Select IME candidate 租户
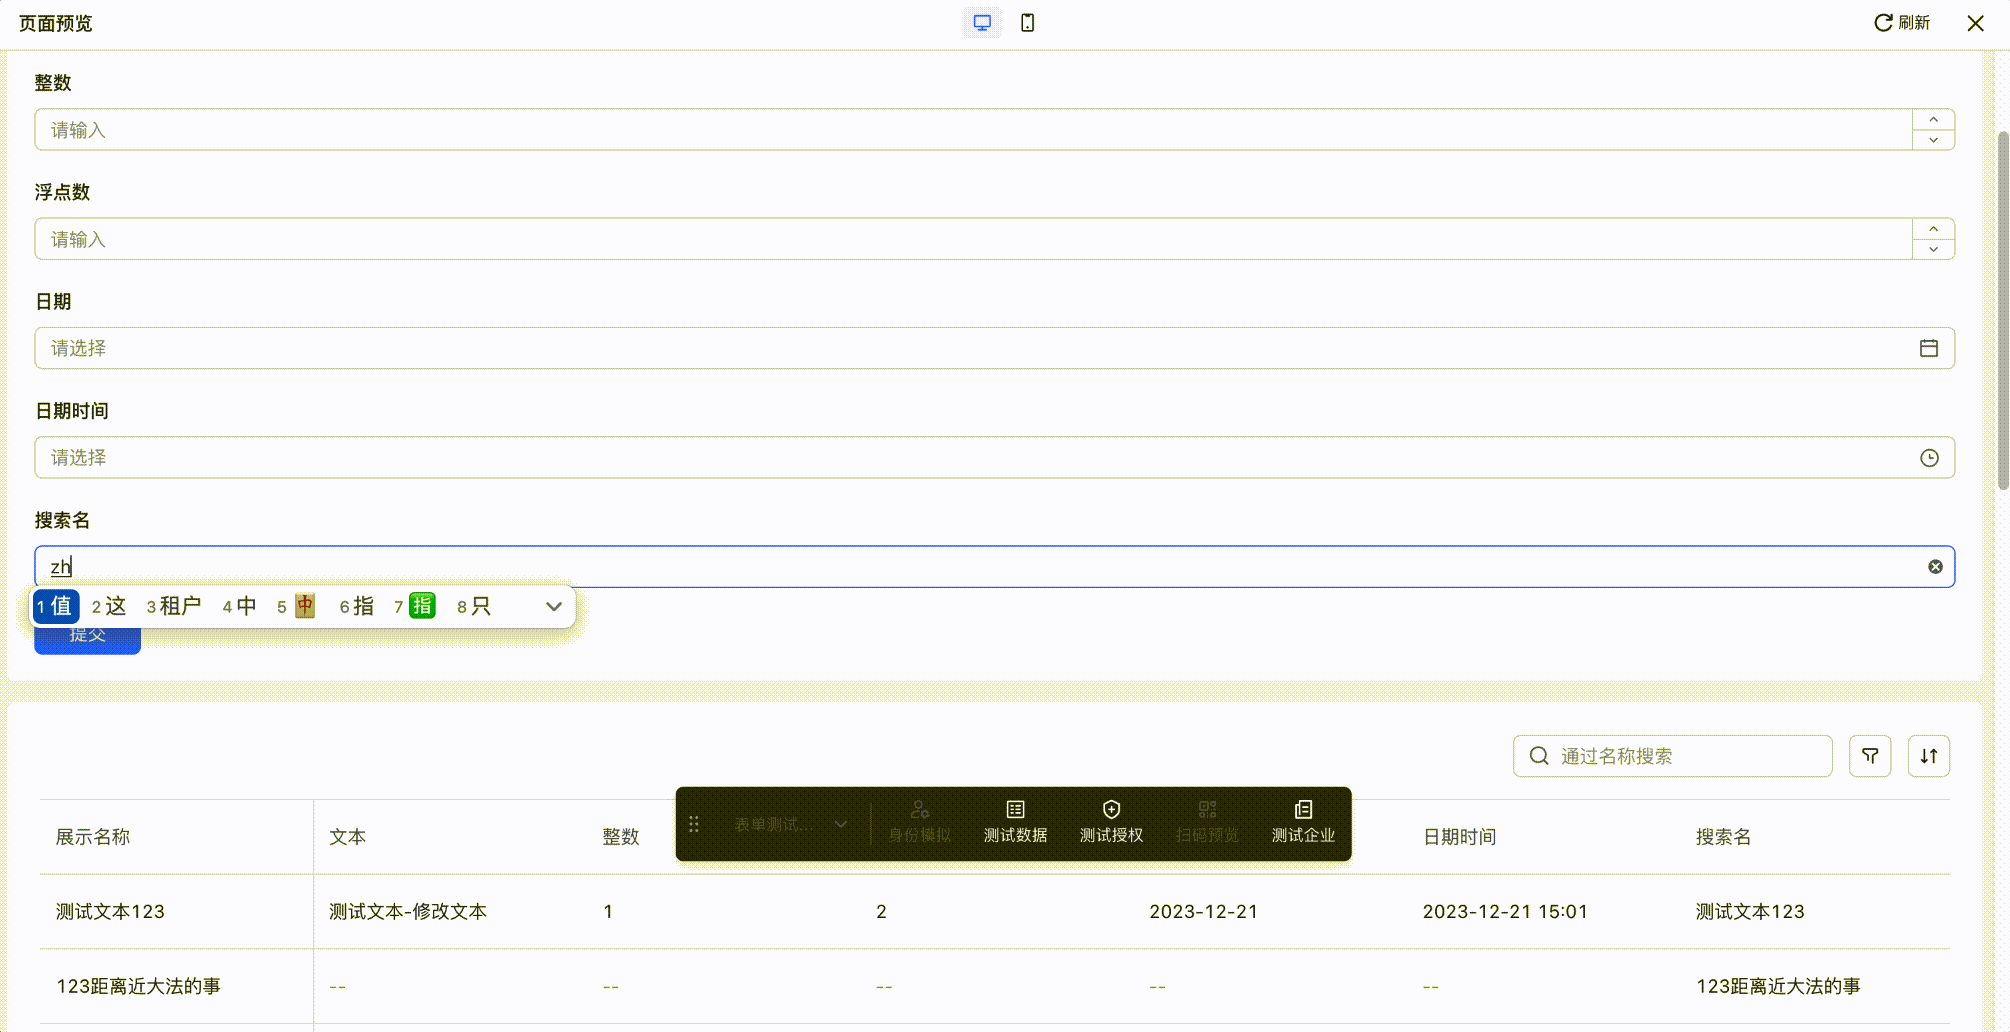 tap(174, 606)
